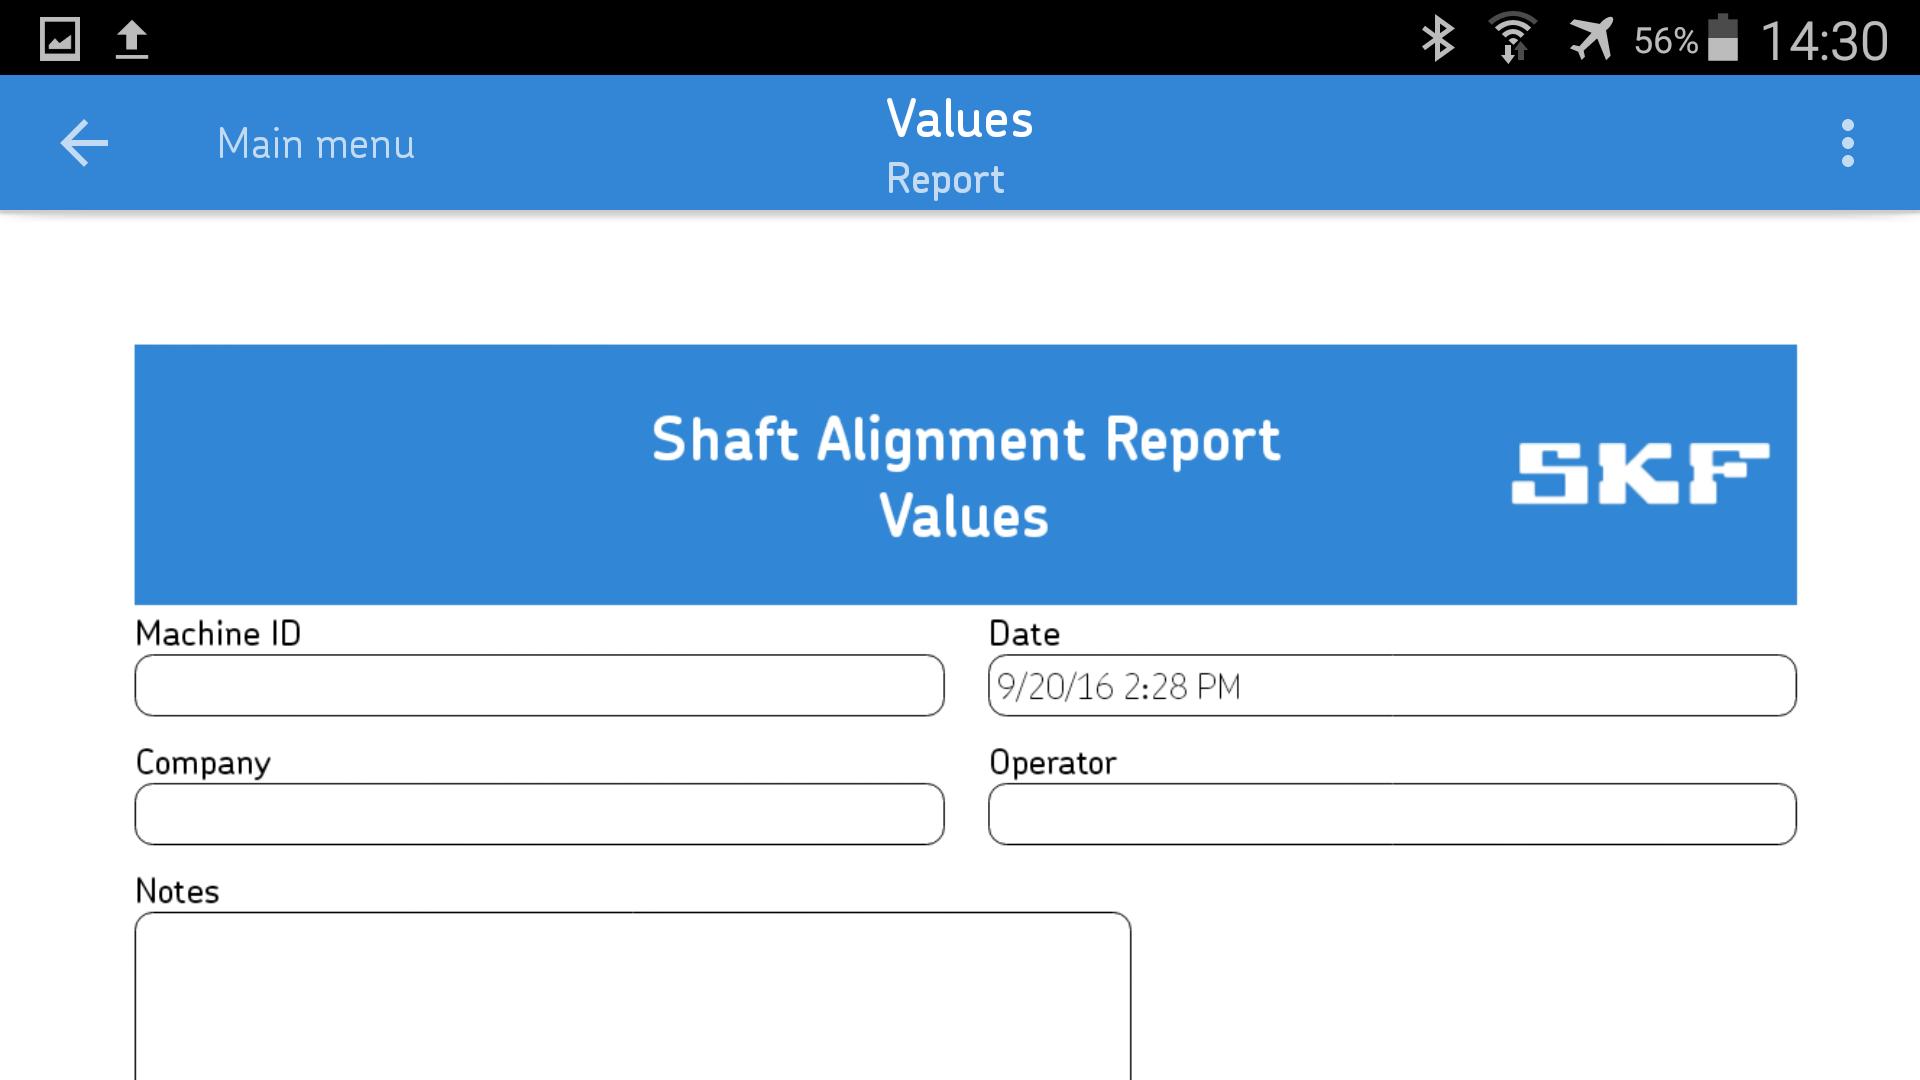Tap the 14:30 clock in status bar
The image size is (1920, 1080).
1823,41
